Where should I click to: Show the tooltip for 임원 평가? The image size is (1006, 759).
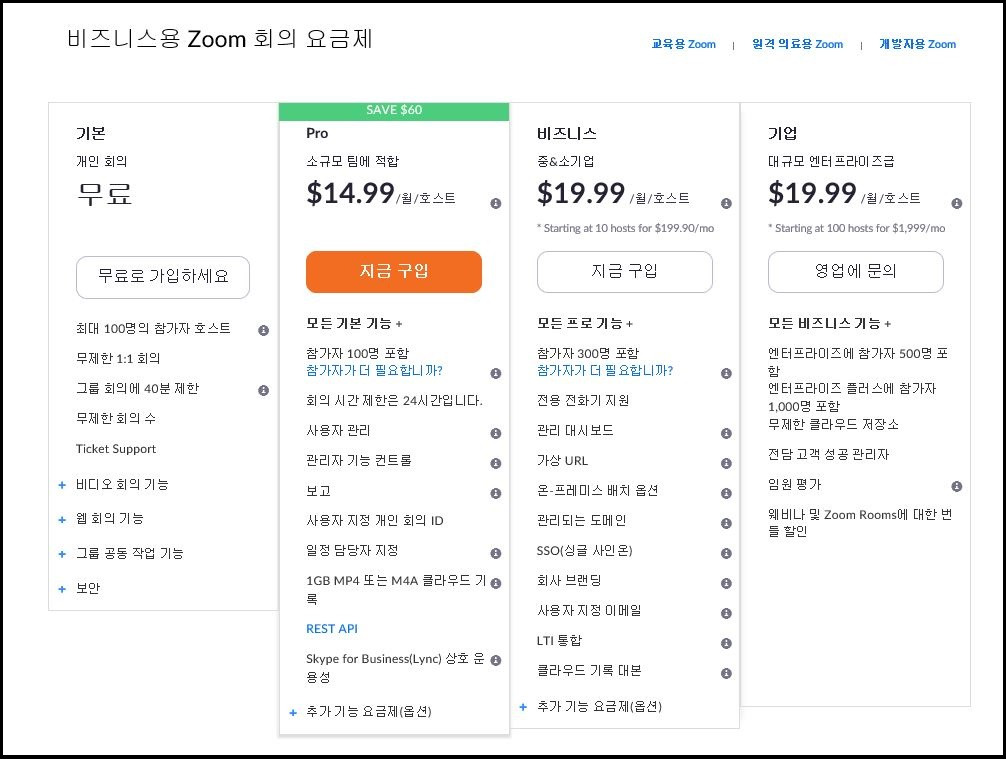[958, 484]
